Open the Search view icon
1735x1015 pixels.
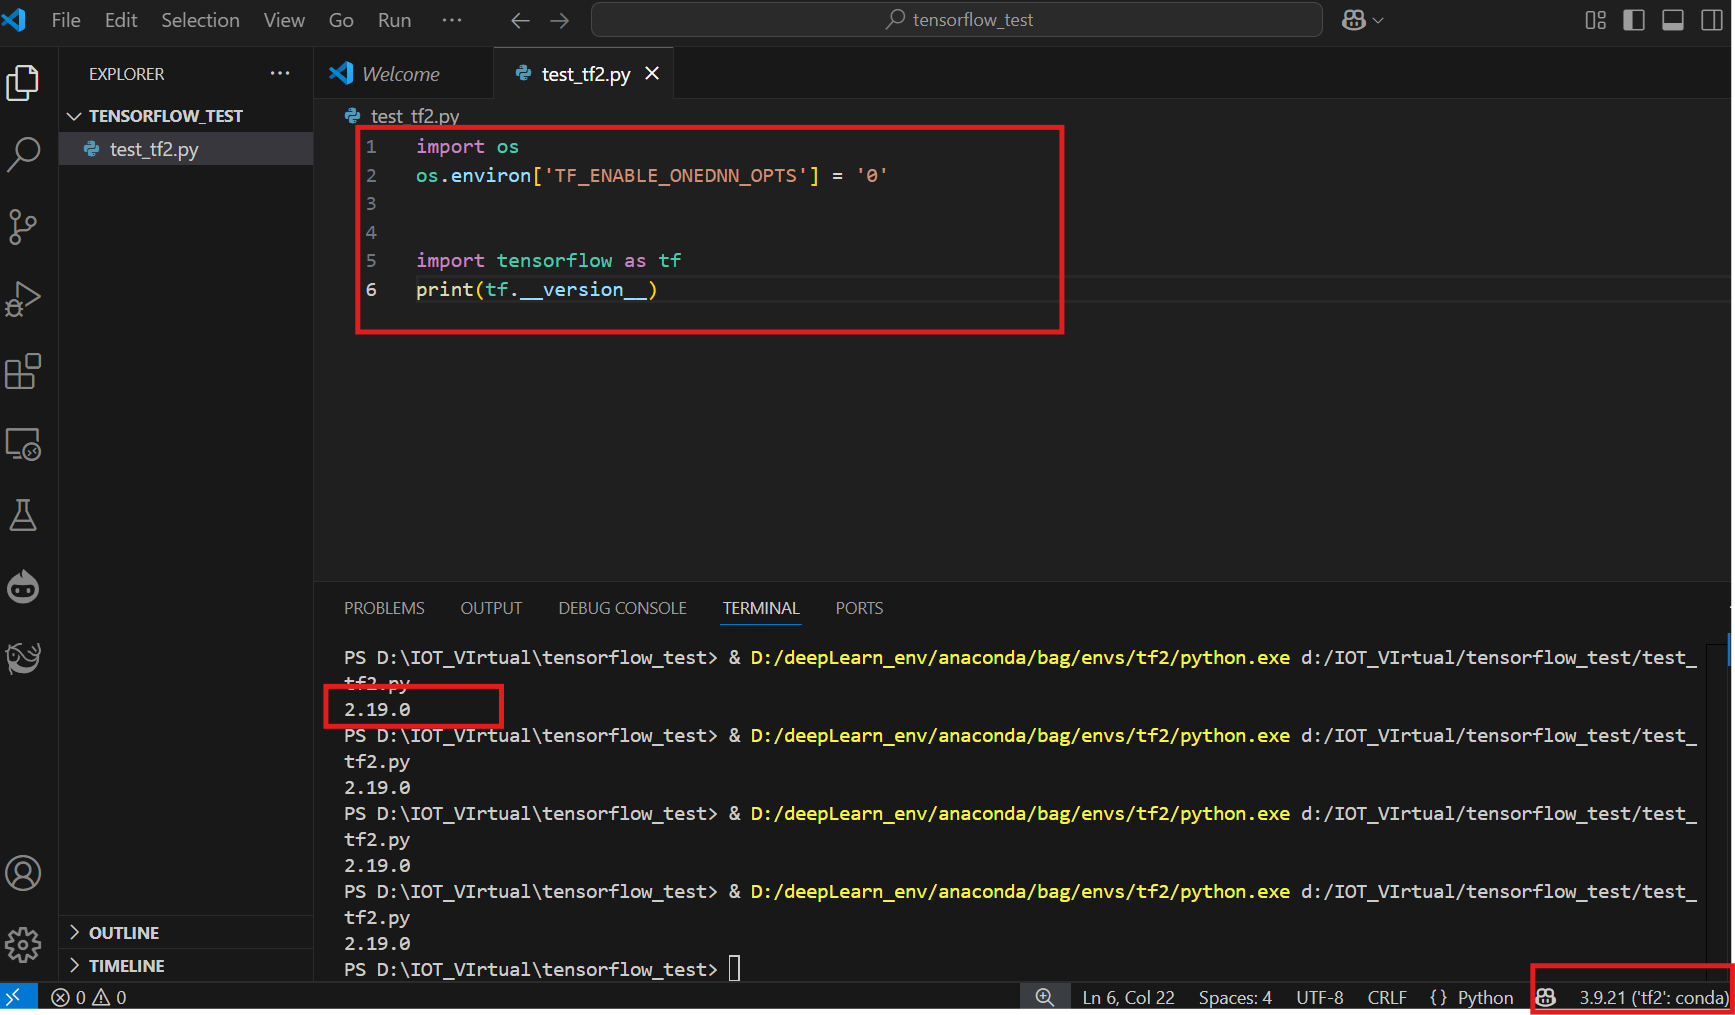tap(23, 155)
